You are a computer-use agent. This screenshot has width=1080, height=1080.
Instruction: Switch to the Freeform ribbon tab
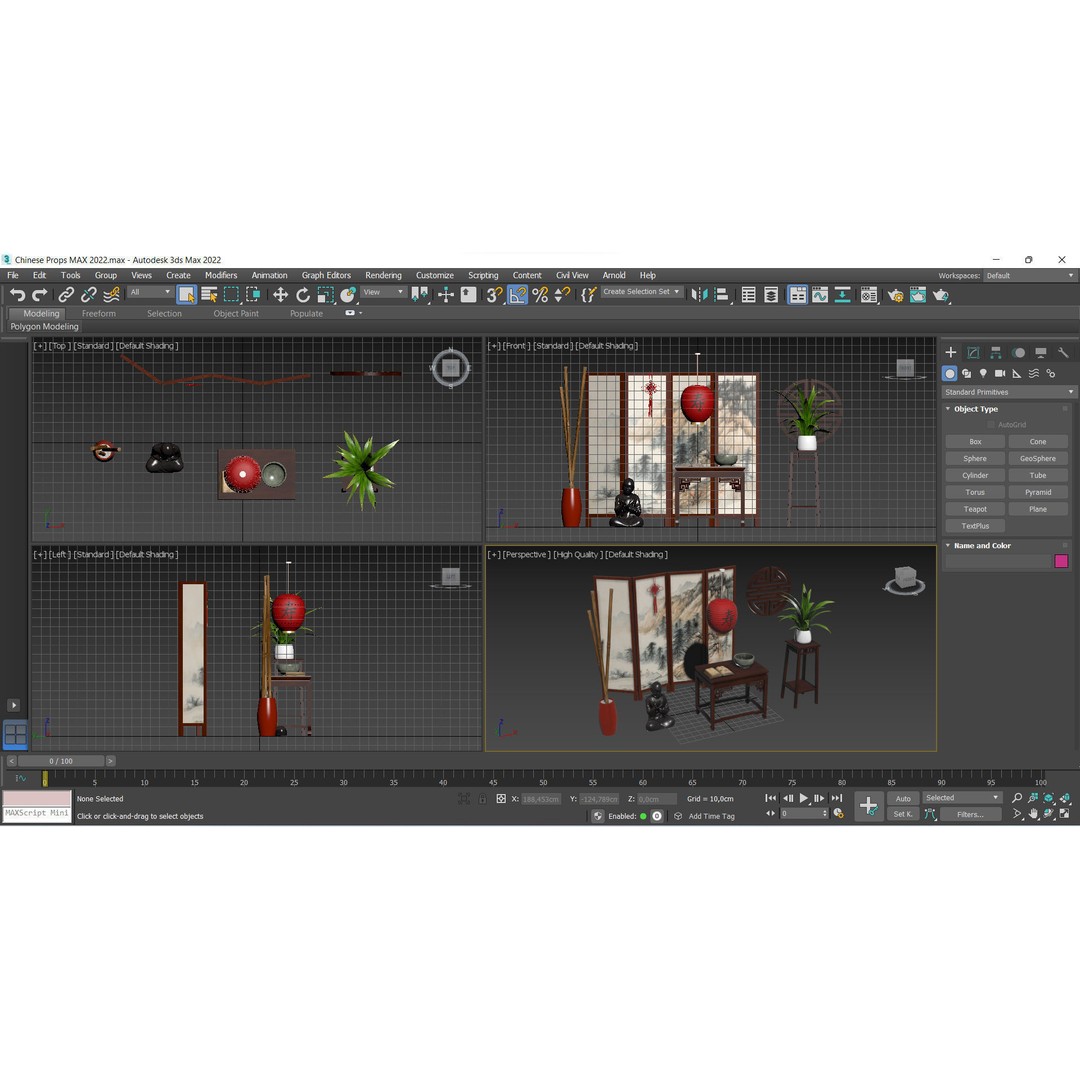pyautogui.click(x=98, y=313)
